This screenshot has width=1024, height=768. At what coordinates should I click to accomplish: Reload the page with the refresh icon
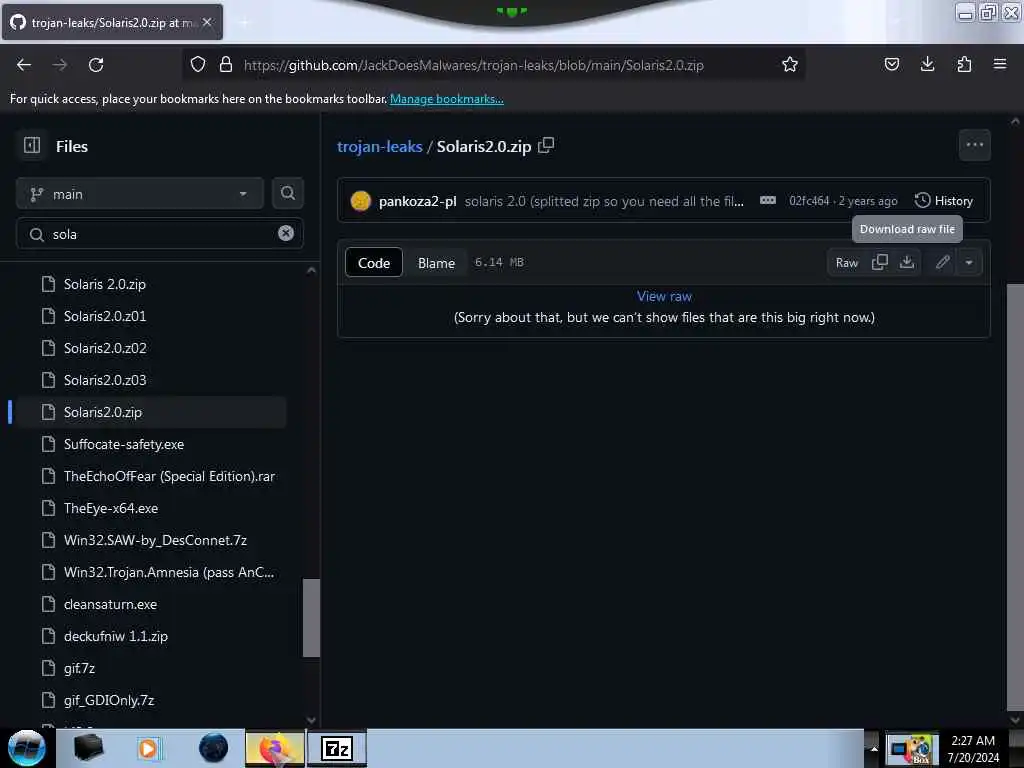96,65
